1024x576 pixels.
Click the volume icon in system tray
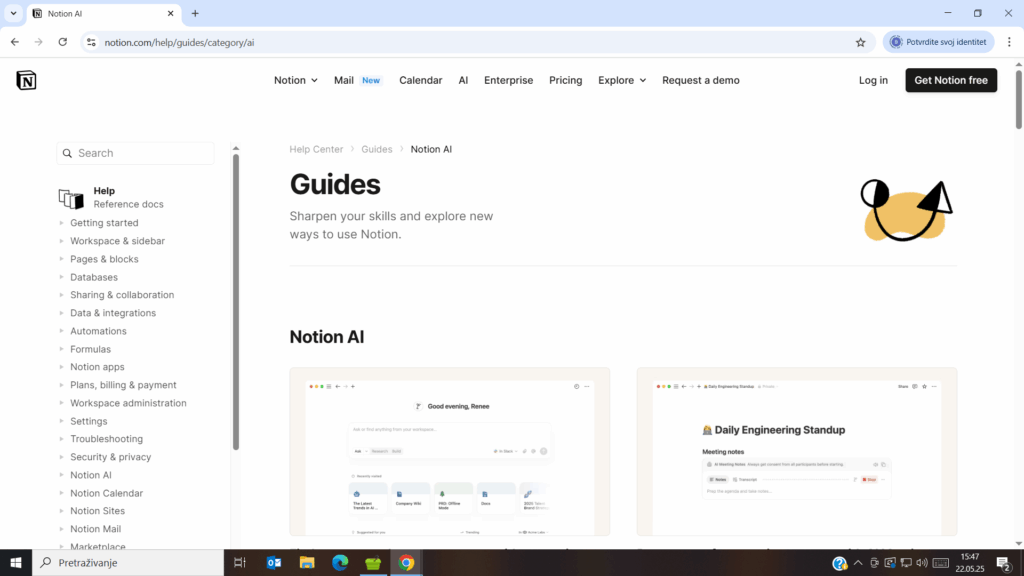click(922, 562)
